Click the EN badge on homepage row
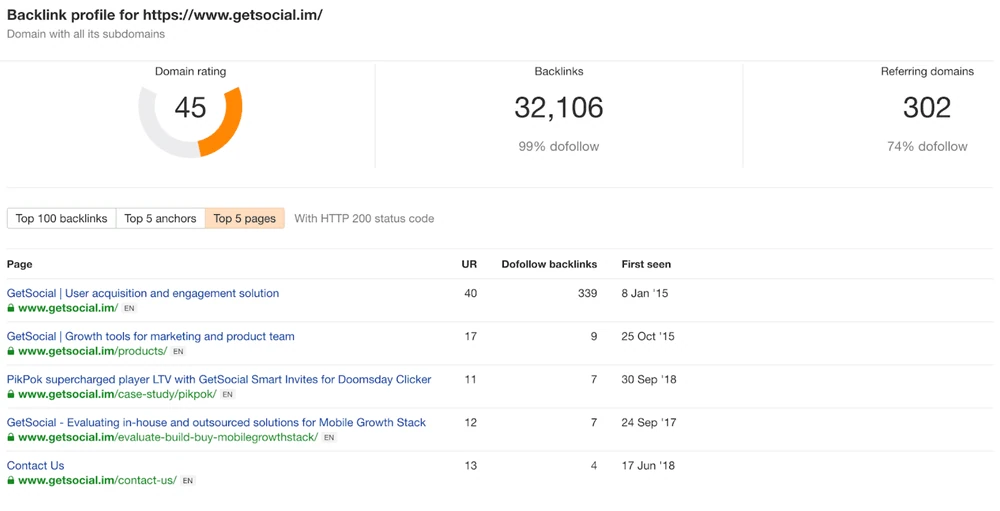The image size is (1000, 511). point(129,309)
